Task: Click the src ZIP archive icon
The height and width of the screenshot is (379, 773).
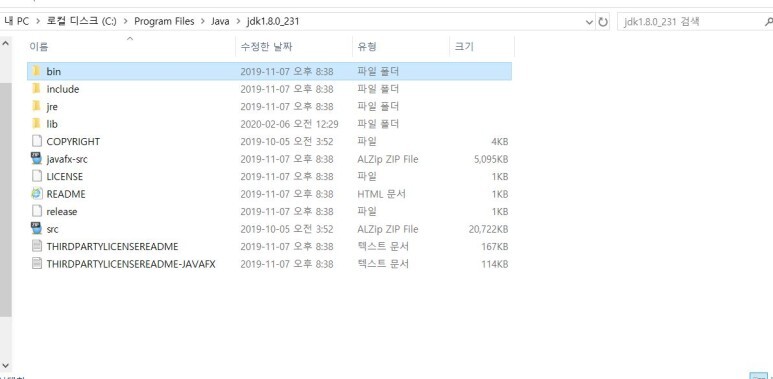Action: pos(36,229)
